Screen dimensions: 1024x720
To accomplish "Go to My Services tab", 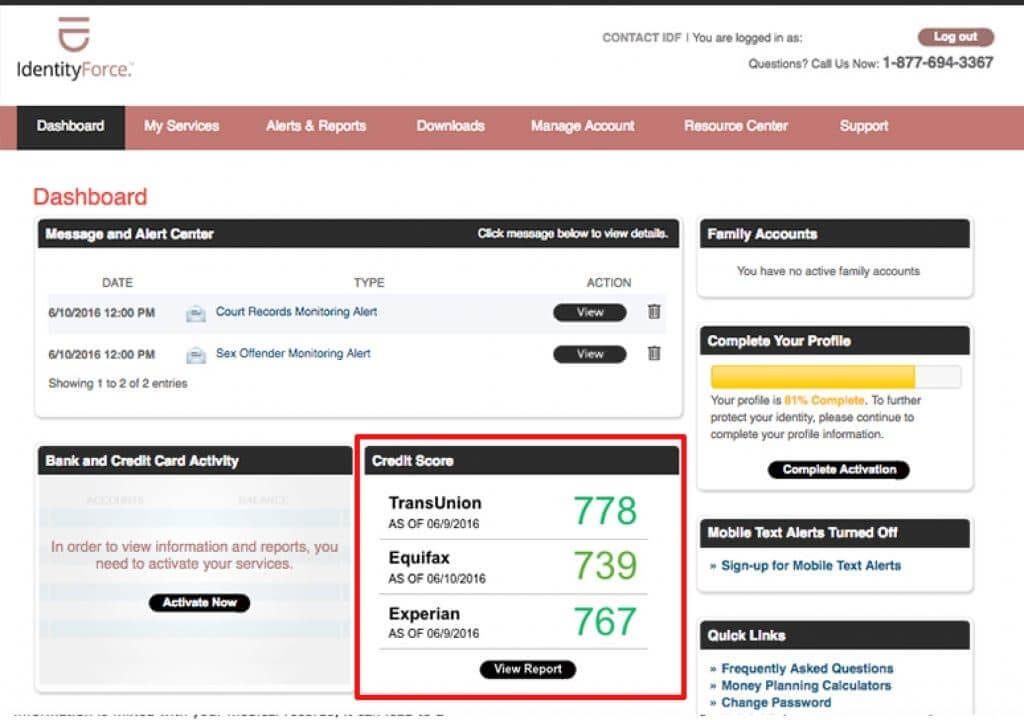I will click(182, 126).
